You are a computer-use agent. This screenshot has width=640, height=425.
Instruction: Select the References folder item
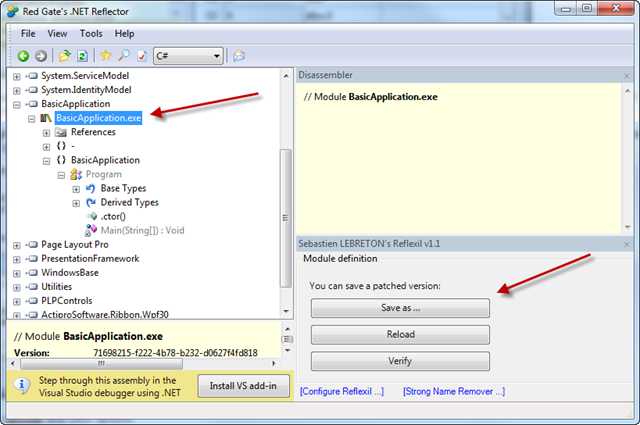click(x=93, y=132)
